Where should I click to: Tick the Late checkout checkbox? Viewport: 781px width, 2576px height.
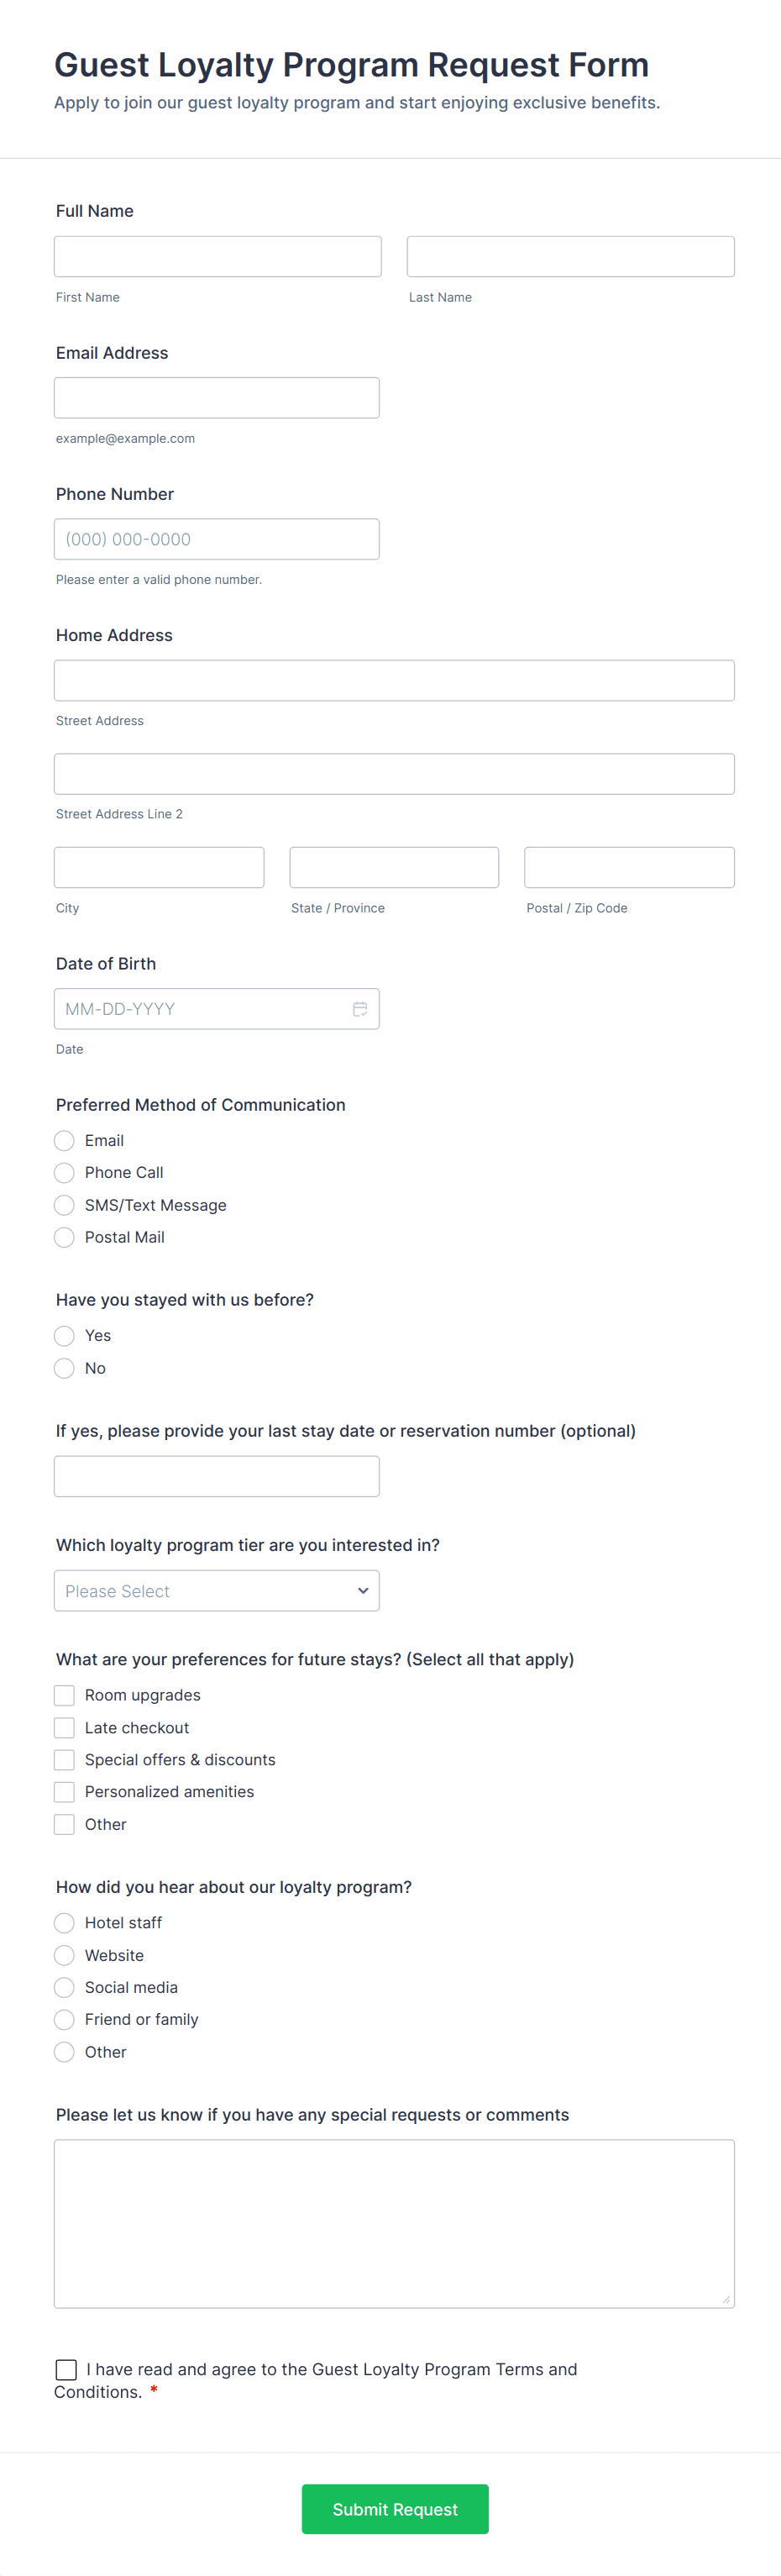[65, 1727]
